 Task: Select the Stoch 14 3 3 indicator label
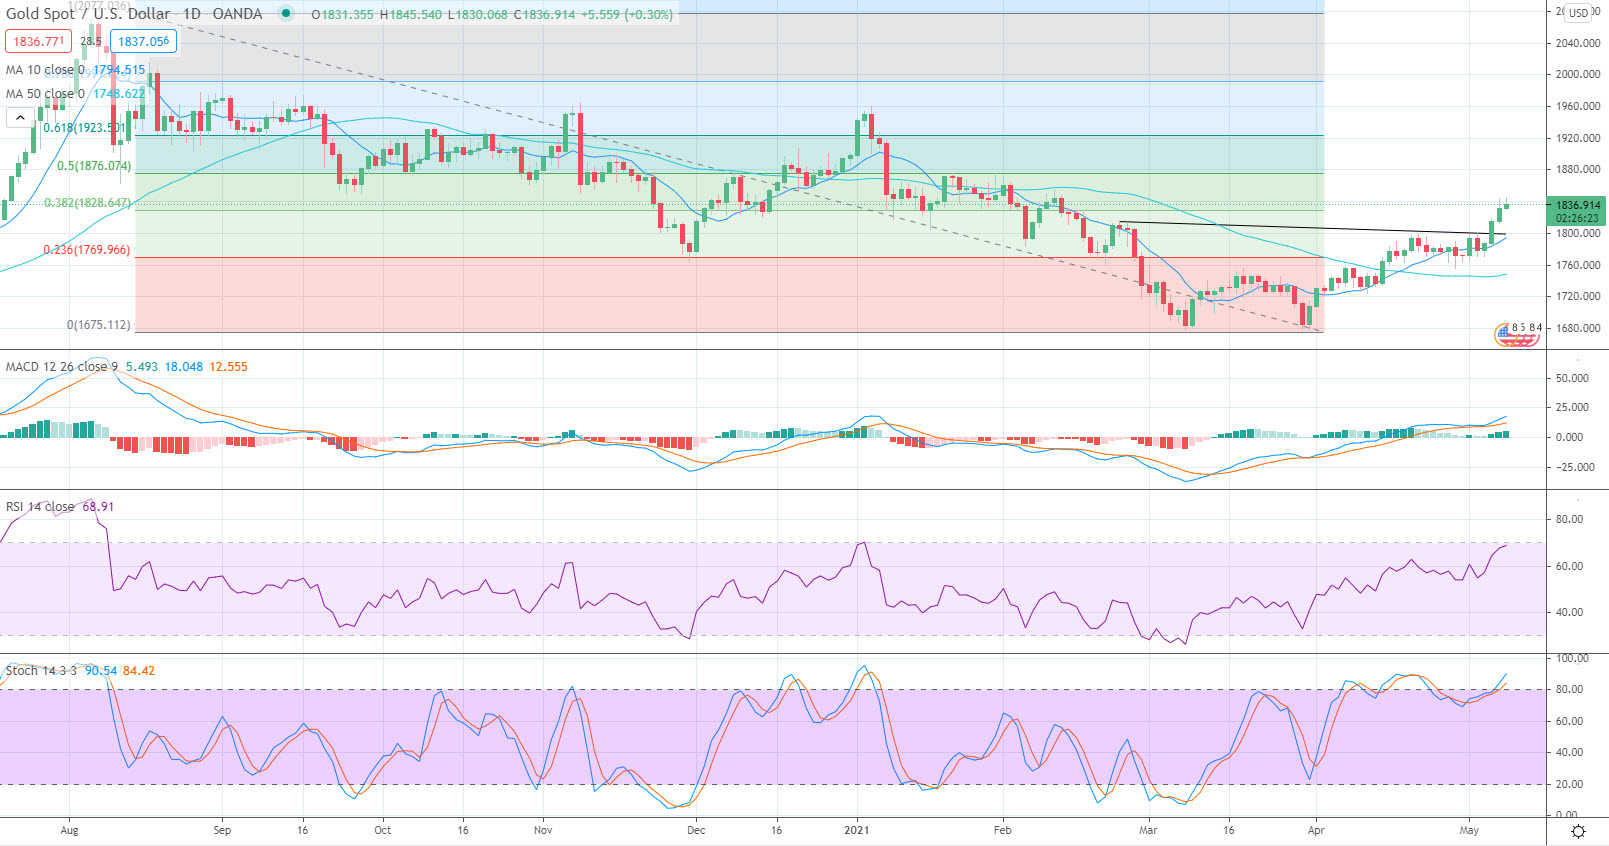coord(40,671)
